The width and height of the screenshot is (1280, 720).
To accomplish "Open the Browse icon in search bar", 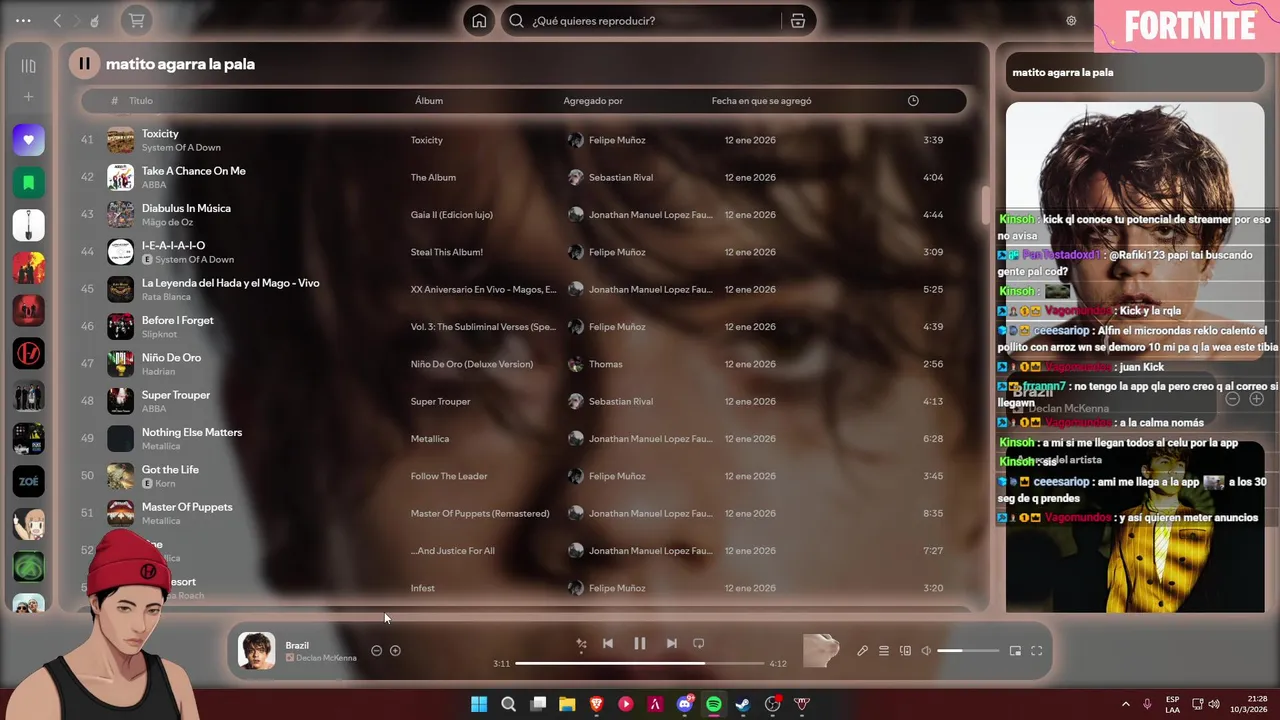I will pos(798,21).
